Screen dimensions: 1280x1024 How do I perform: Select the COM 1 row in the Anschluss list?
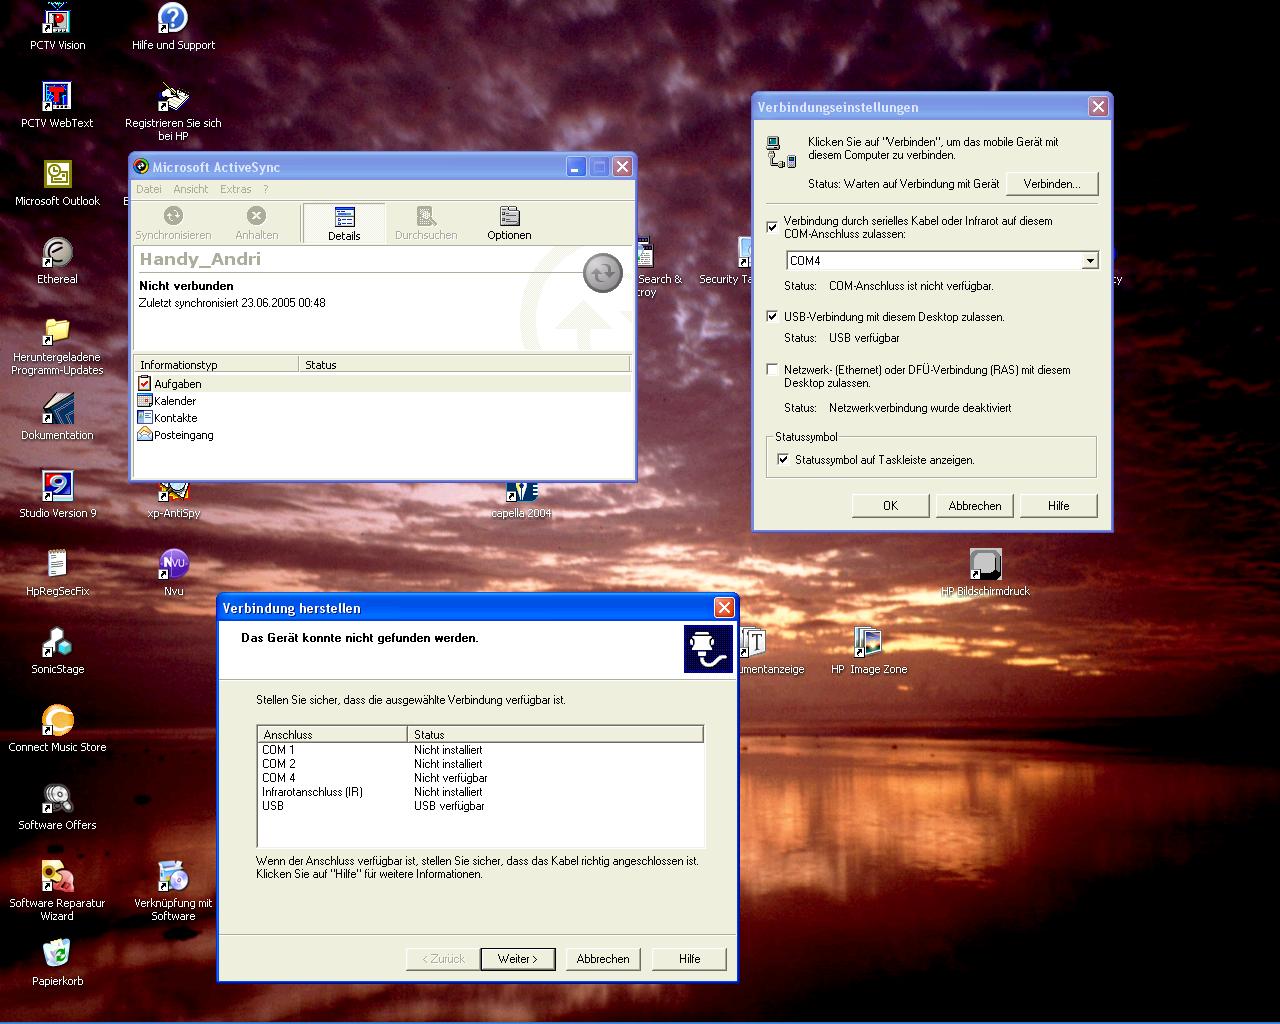tap(480, 750)
